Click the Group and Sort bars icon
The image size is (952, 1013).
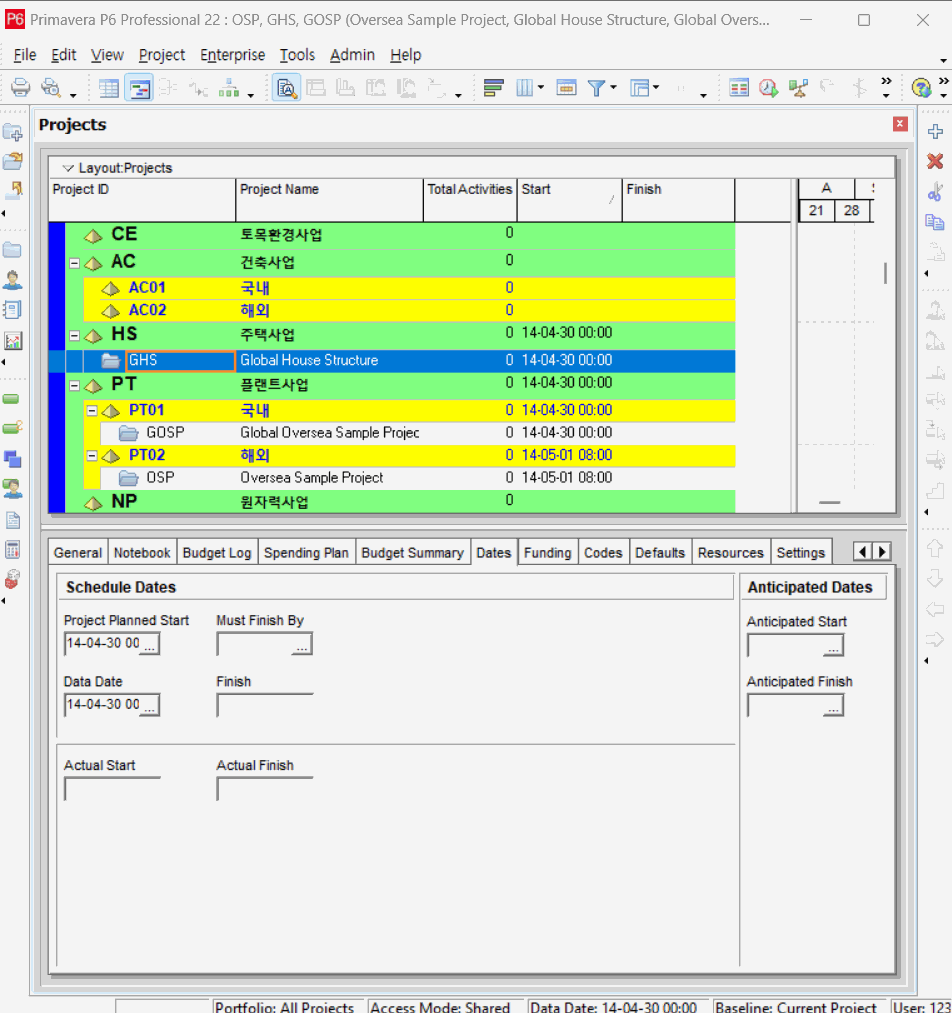pos(493,87)
